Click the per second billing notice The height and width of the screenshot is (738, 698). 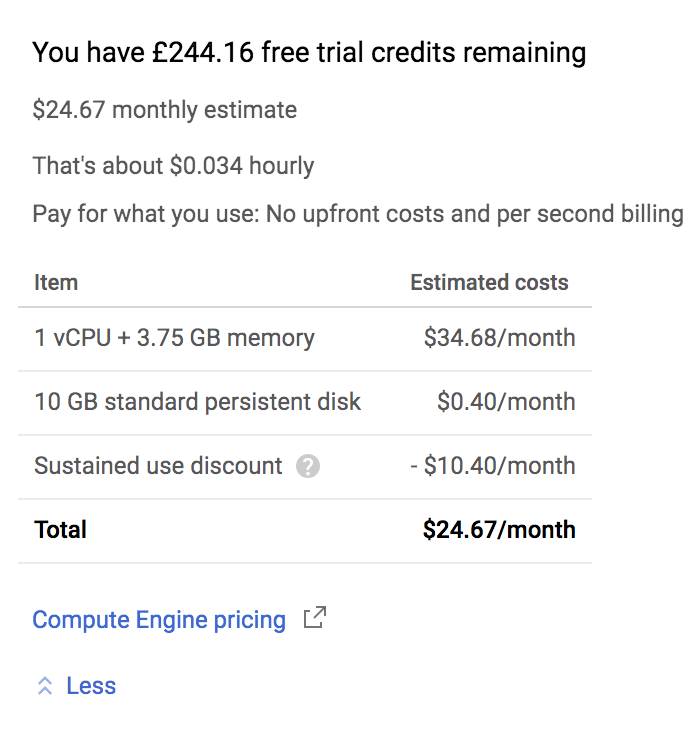[358, 214]
